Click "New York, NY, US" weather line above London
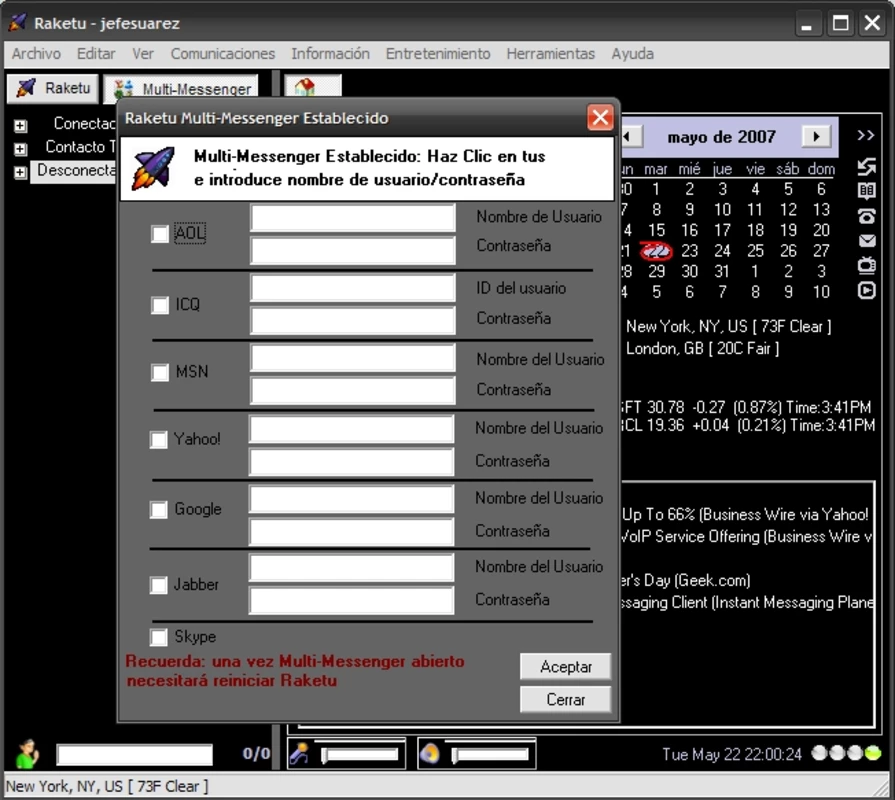 pyautogui.click(x=728, y=326)
